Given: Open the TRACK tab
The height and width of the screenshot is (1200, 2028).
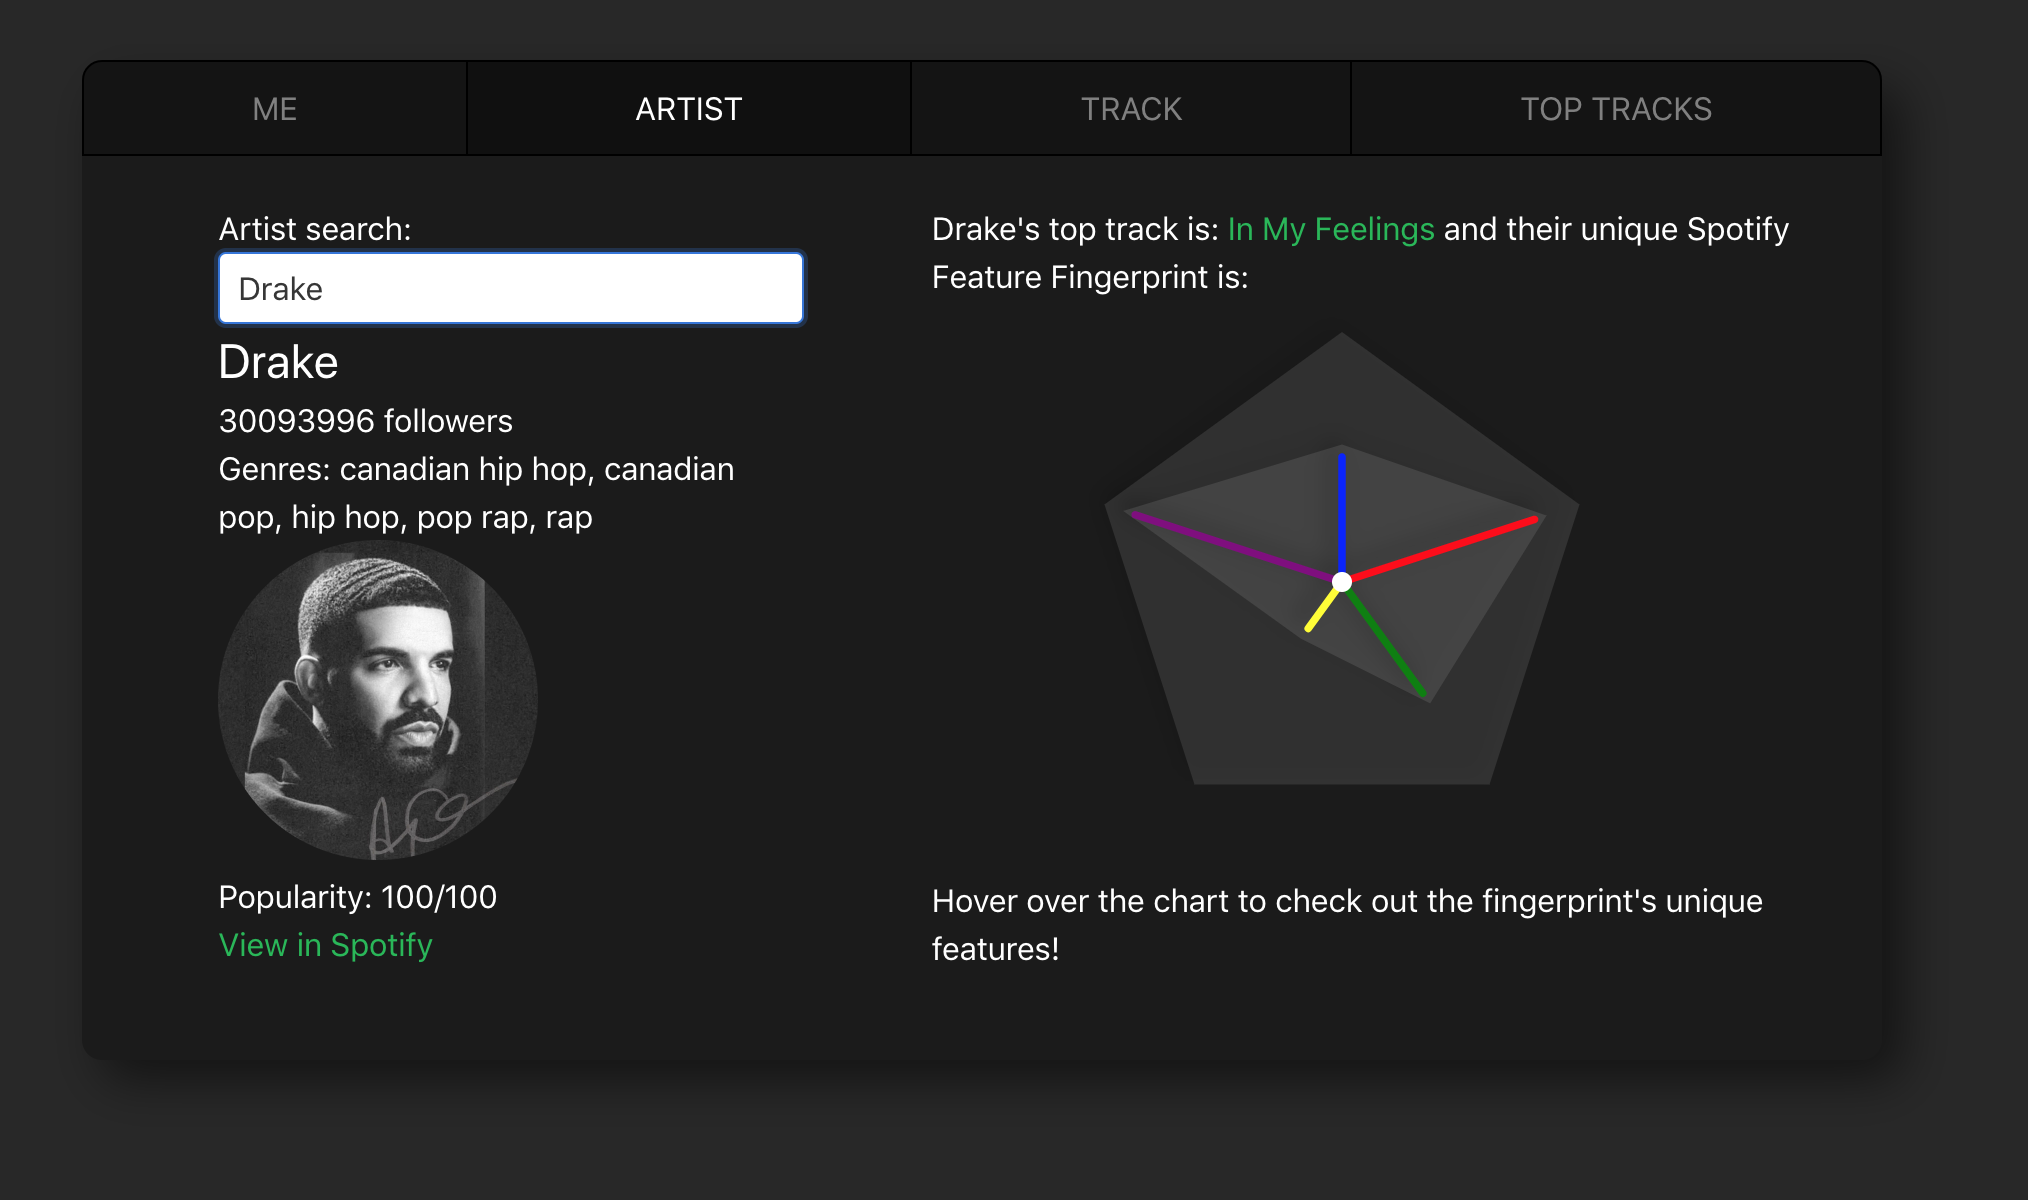Looking at the screenshot, I should click(1131, 109).
